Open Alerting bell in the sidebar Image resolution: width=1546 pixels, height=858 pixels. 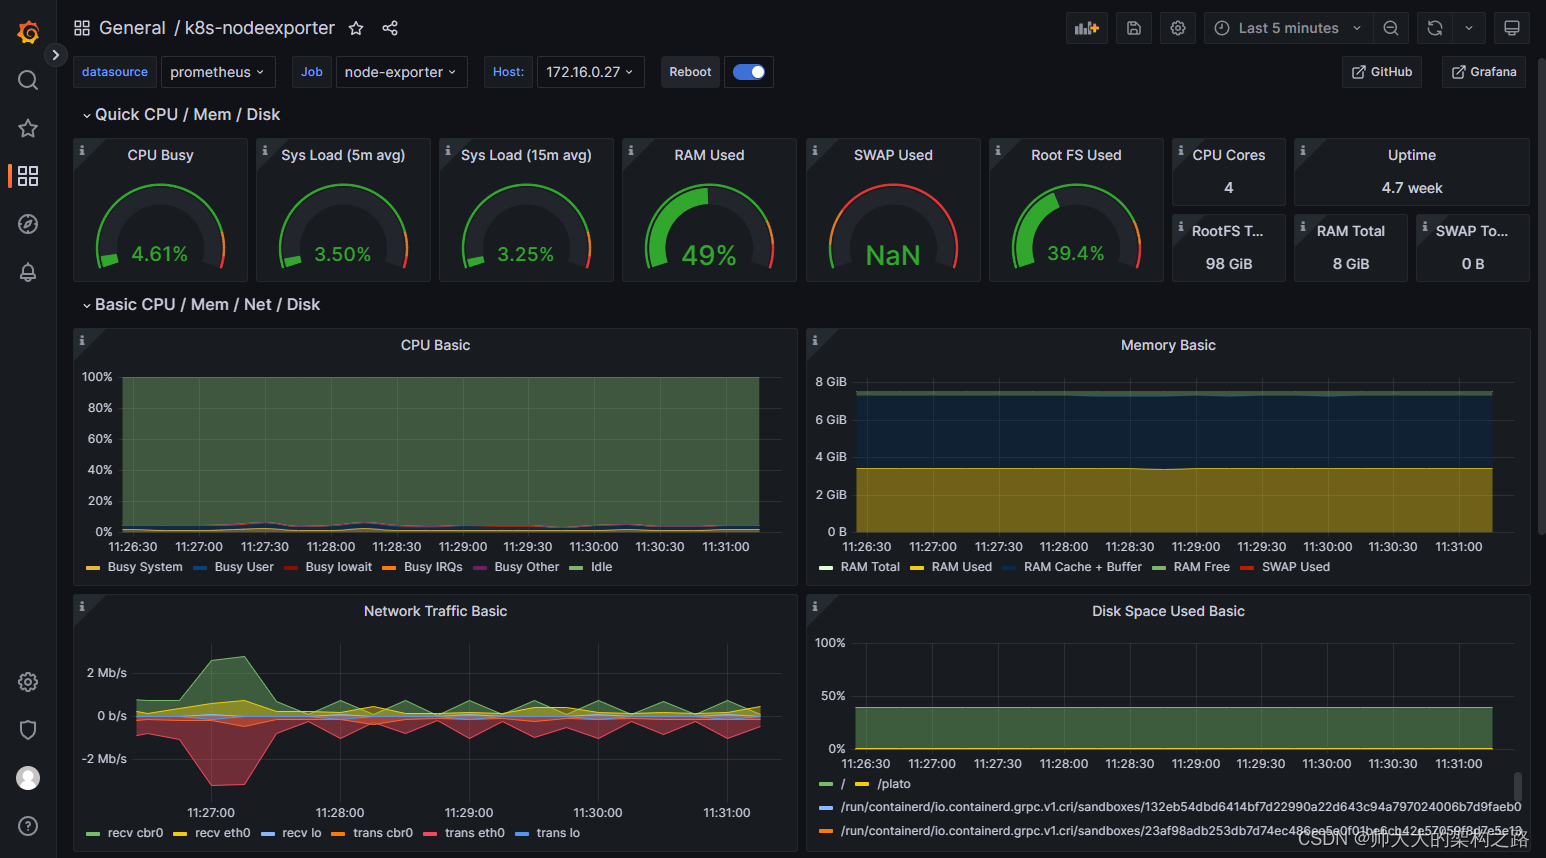click(28, 272)
